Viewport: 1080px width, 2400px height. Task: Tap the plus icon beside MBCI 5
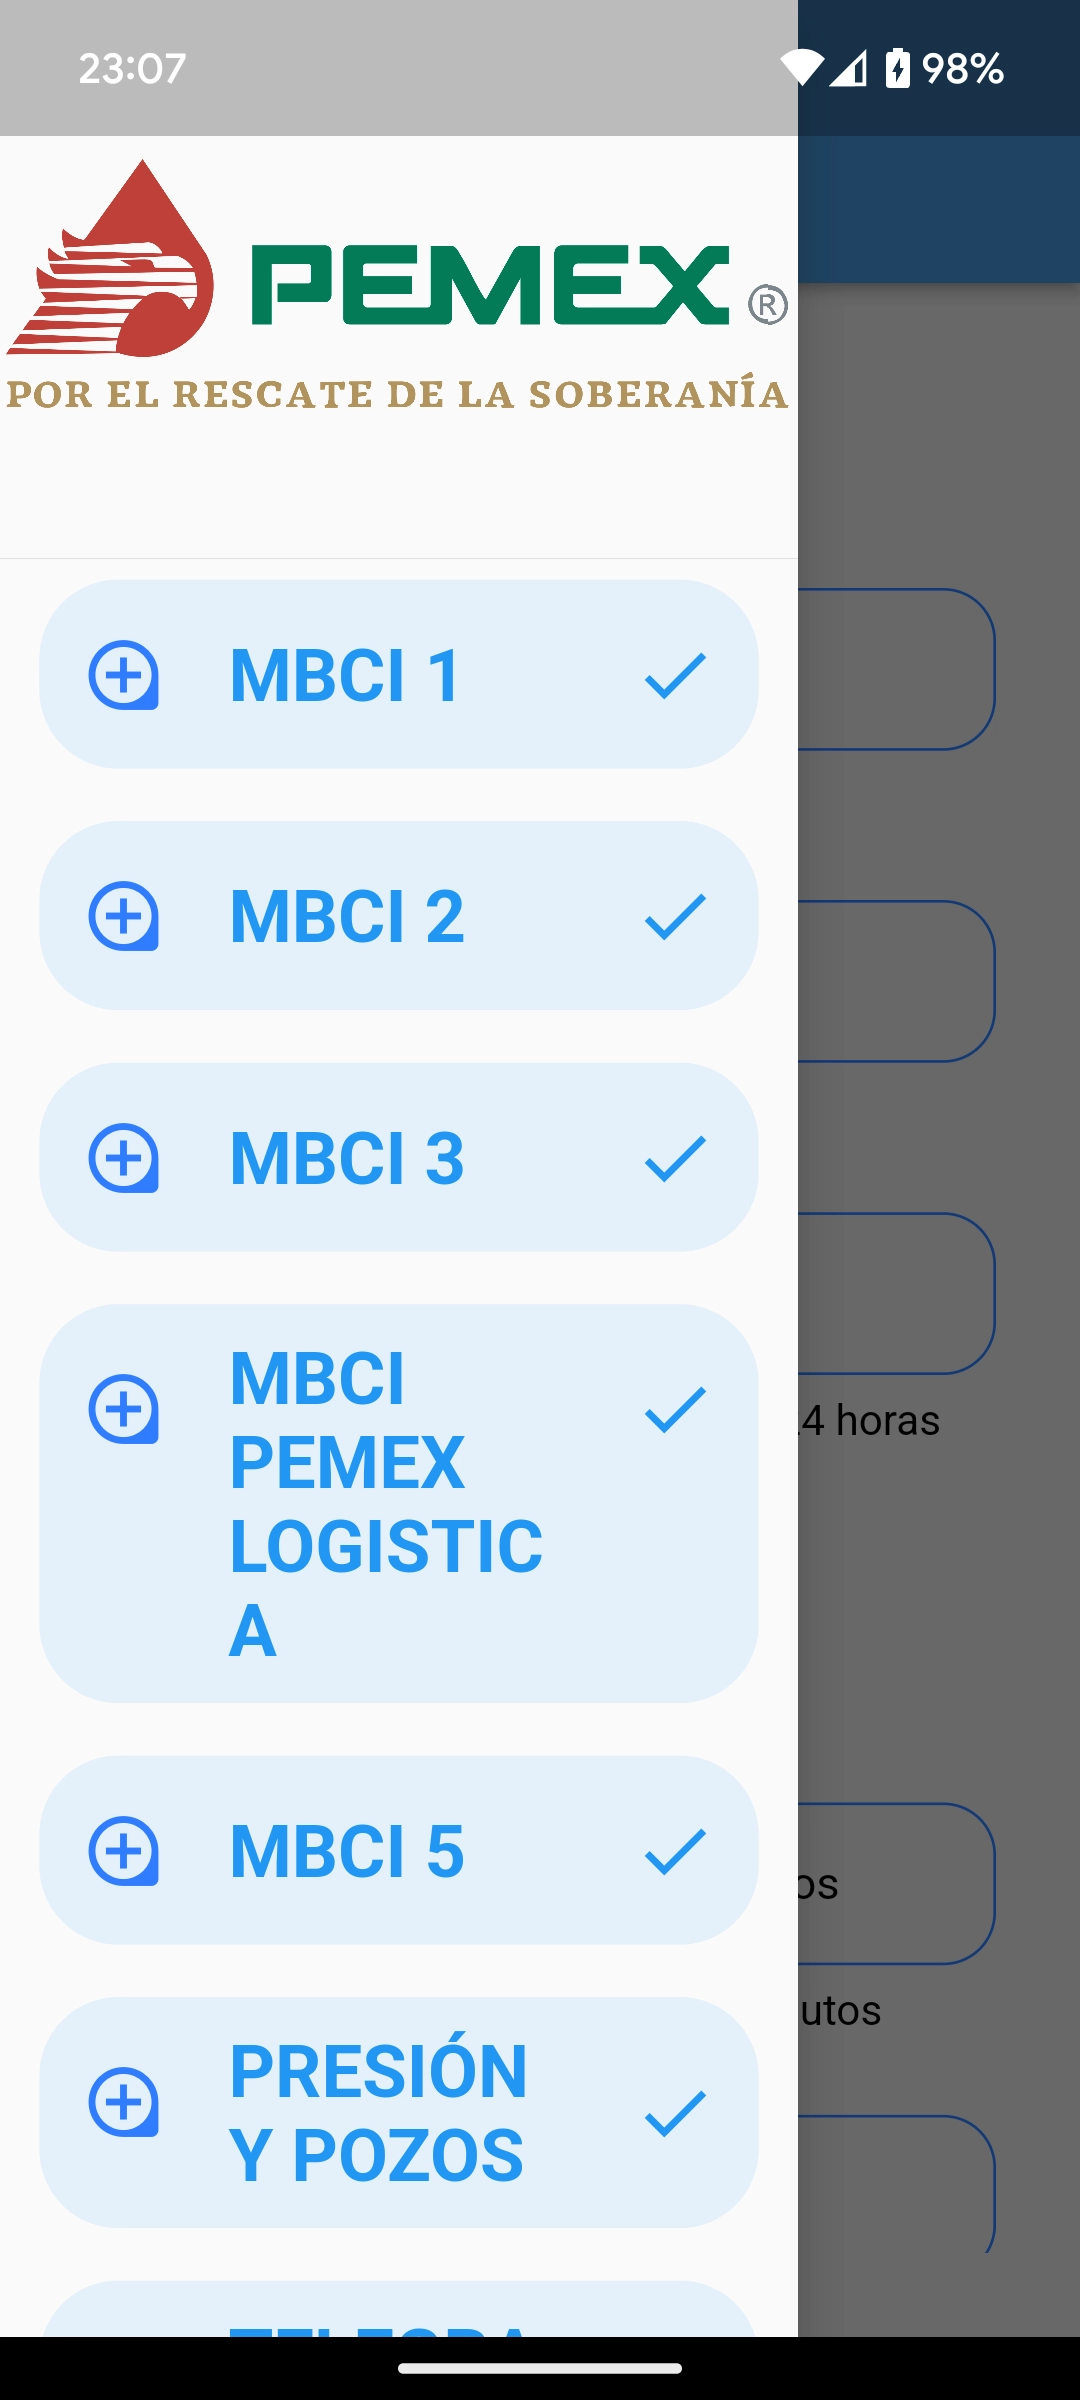[124, 1851]
